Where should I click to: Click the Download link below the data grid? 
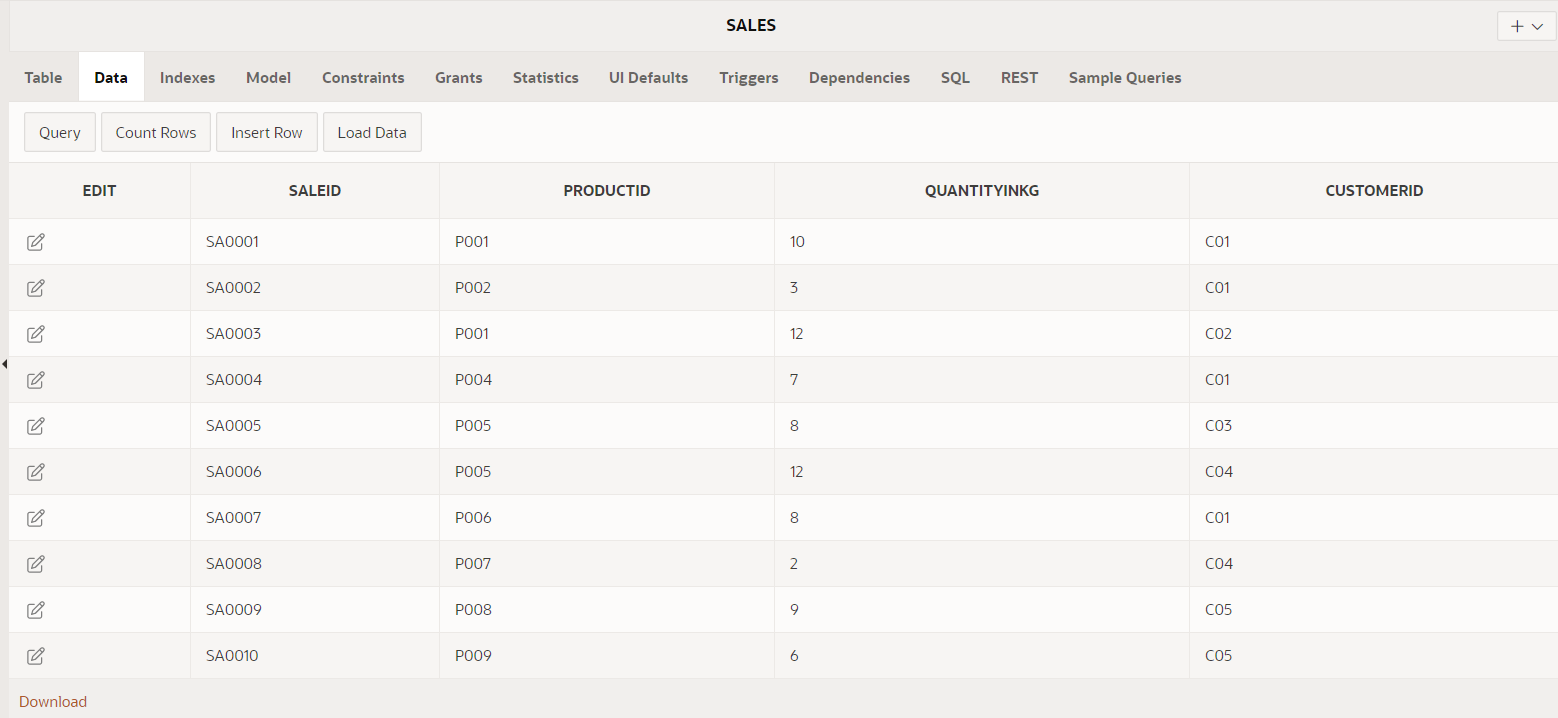[52, 701]
